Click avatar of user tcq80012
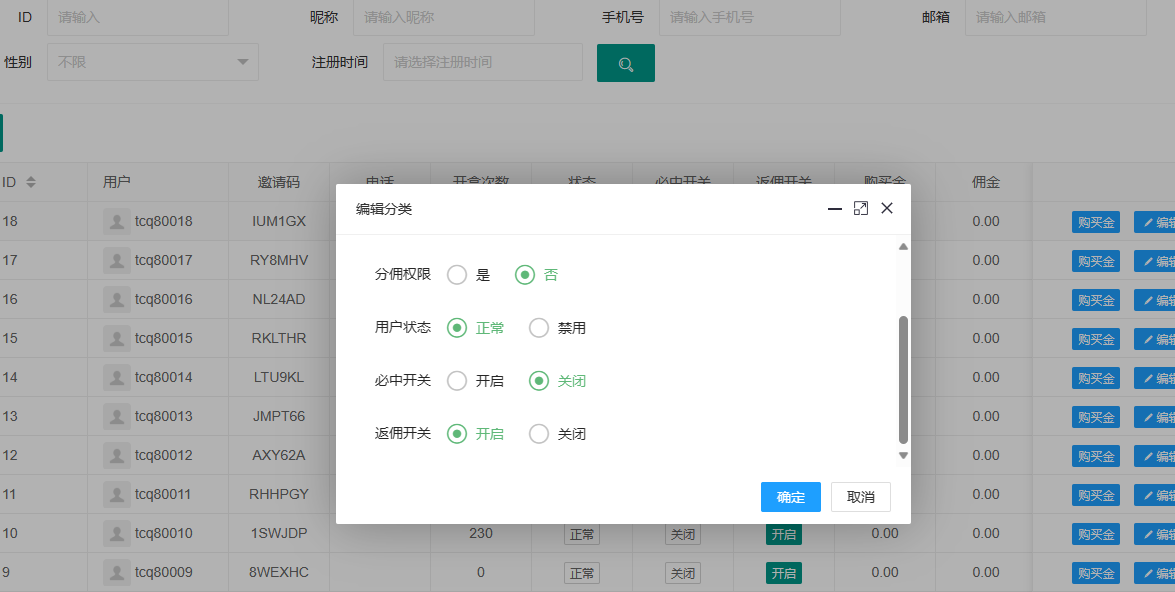Screen dimensions: 1175x592 117,456
